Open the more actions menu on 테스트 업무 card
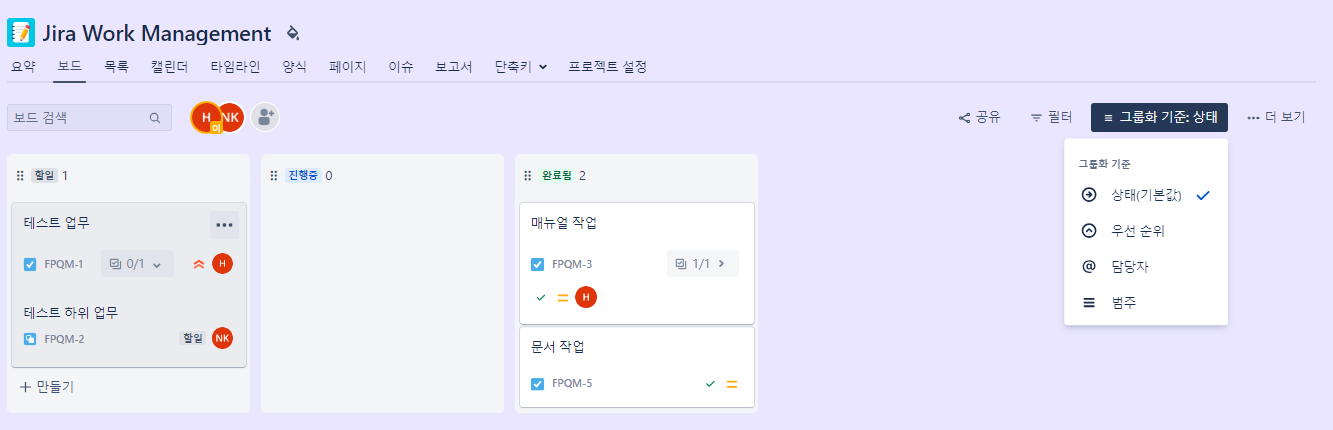Image resolution: width=1333 pixels, height=430 pixels. click(224, 225)
